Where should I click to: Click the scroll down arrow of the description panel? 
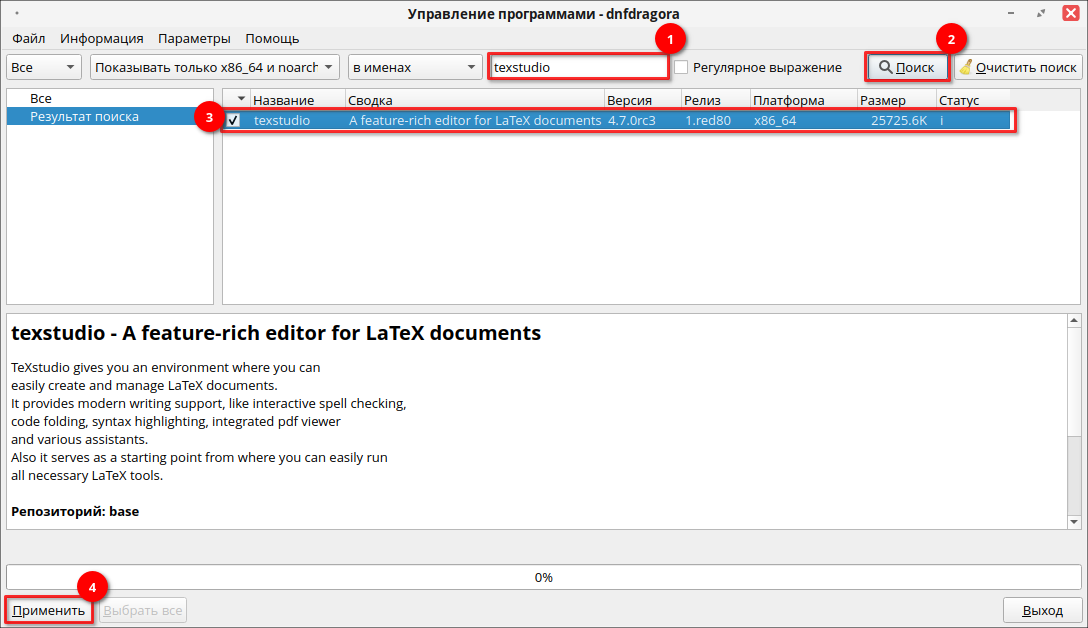tap(1074, 522)
